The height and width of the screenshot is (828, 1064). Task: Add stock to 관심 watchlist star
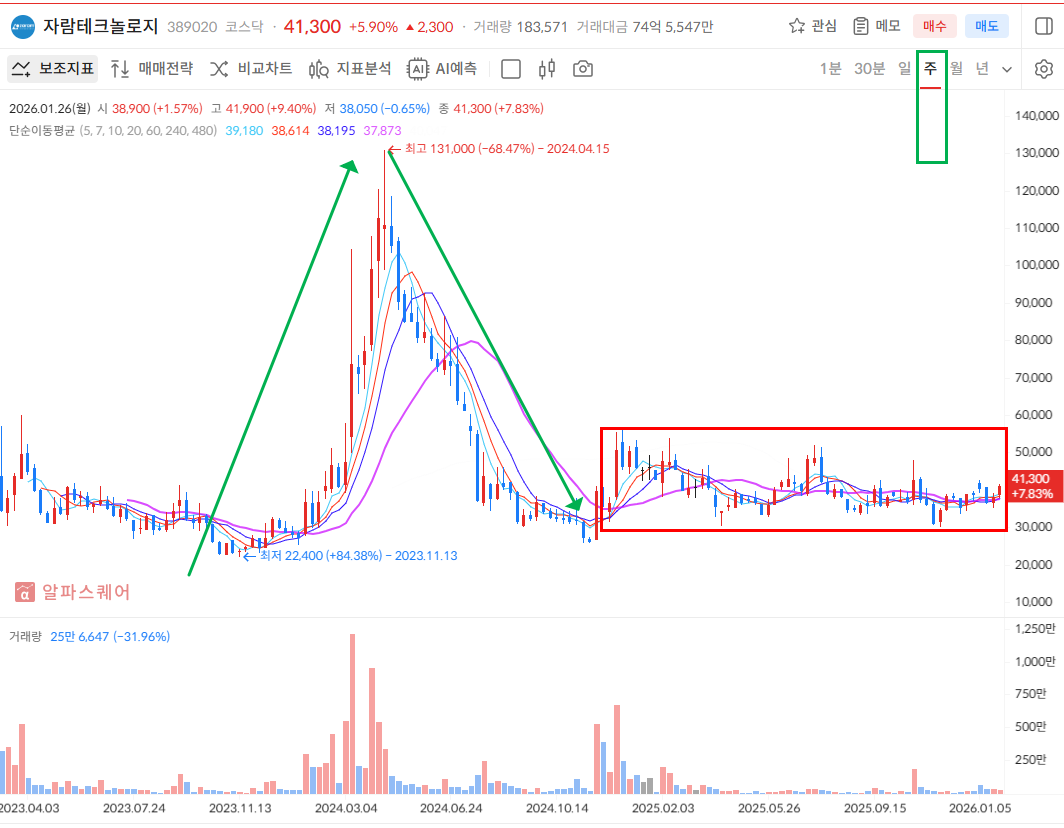pos(812,26)
